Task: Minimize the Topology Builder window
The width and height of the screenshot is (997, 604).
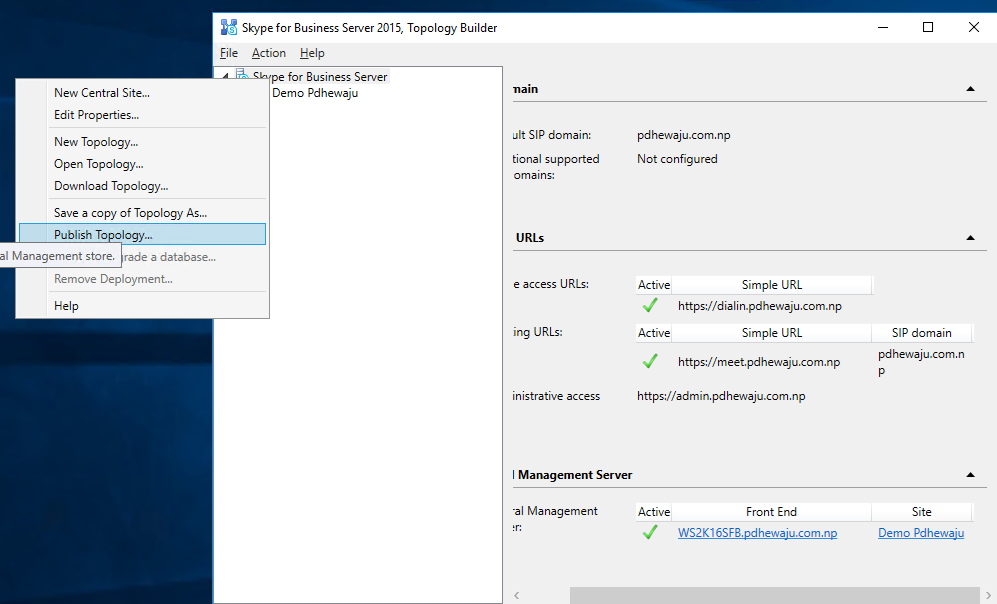Action: pyautogui.click(x=883, y=27)
